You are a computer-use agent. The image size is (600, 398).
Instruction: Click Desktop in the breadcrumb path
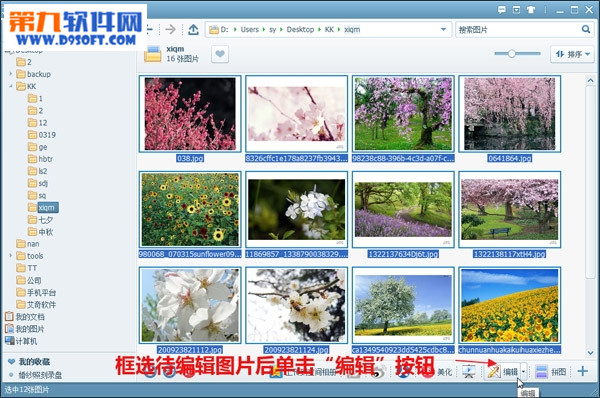[x=300, y=29]
